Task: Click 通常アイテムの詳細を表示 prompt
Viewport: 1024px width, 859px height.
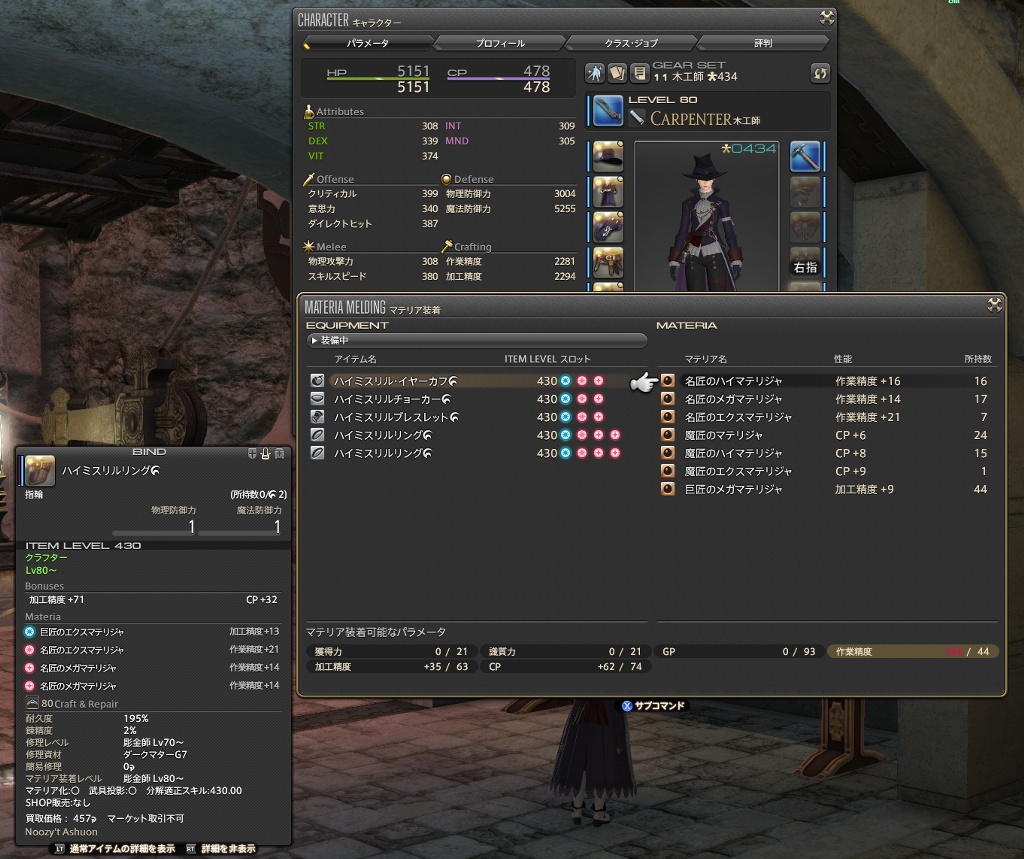Action: [115, 849]
